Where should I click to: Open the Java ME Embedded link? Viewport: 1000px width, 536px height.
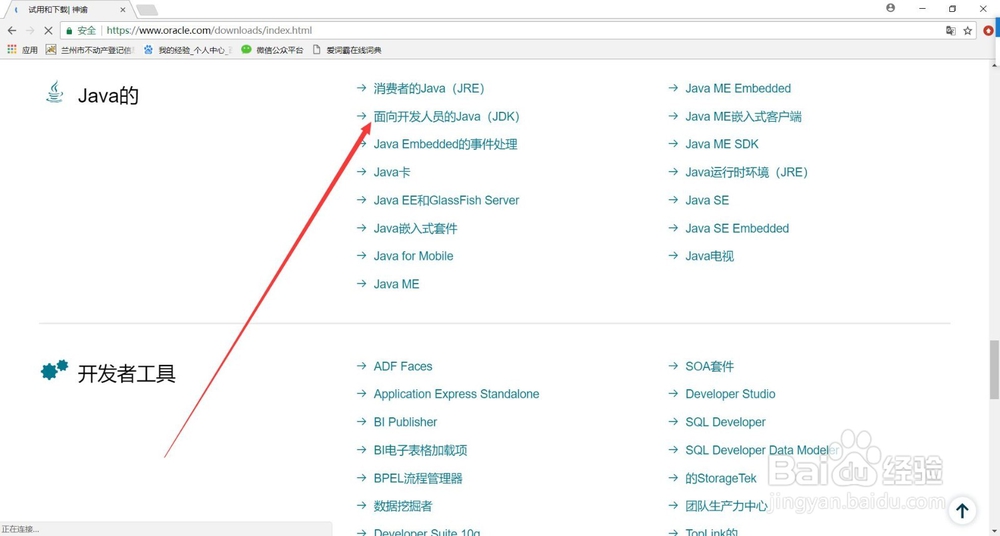pyautogui.click(x=738, y=89)
